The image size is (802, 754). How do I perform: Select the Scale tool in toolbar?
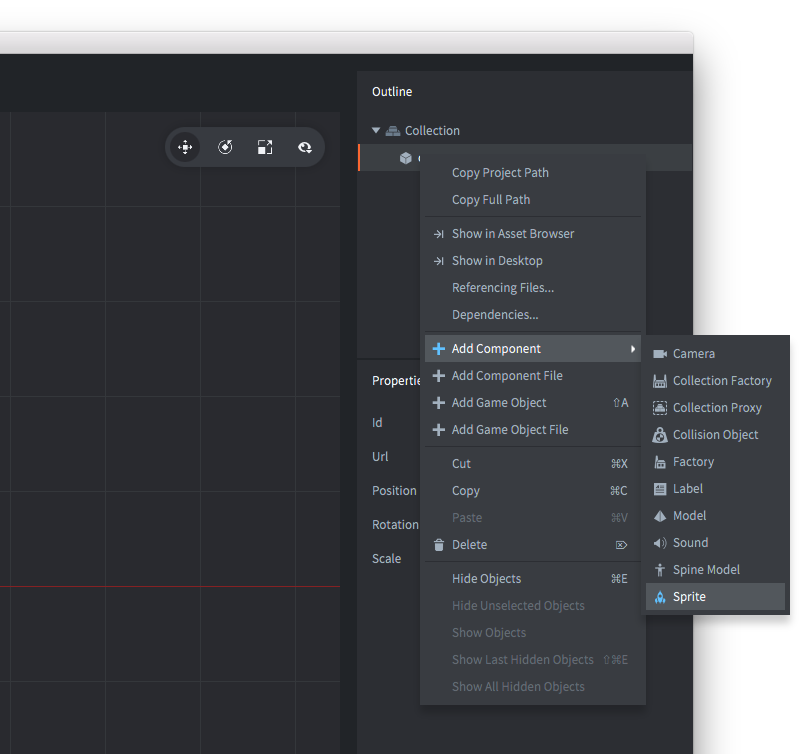pos(265,147)
